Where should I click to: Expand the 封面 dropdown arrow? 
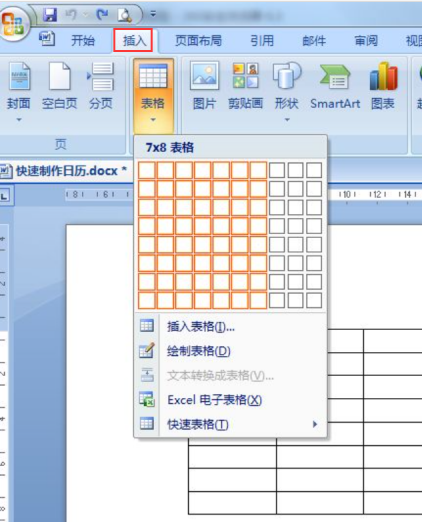pyautogui.click(x=19, y=119)
